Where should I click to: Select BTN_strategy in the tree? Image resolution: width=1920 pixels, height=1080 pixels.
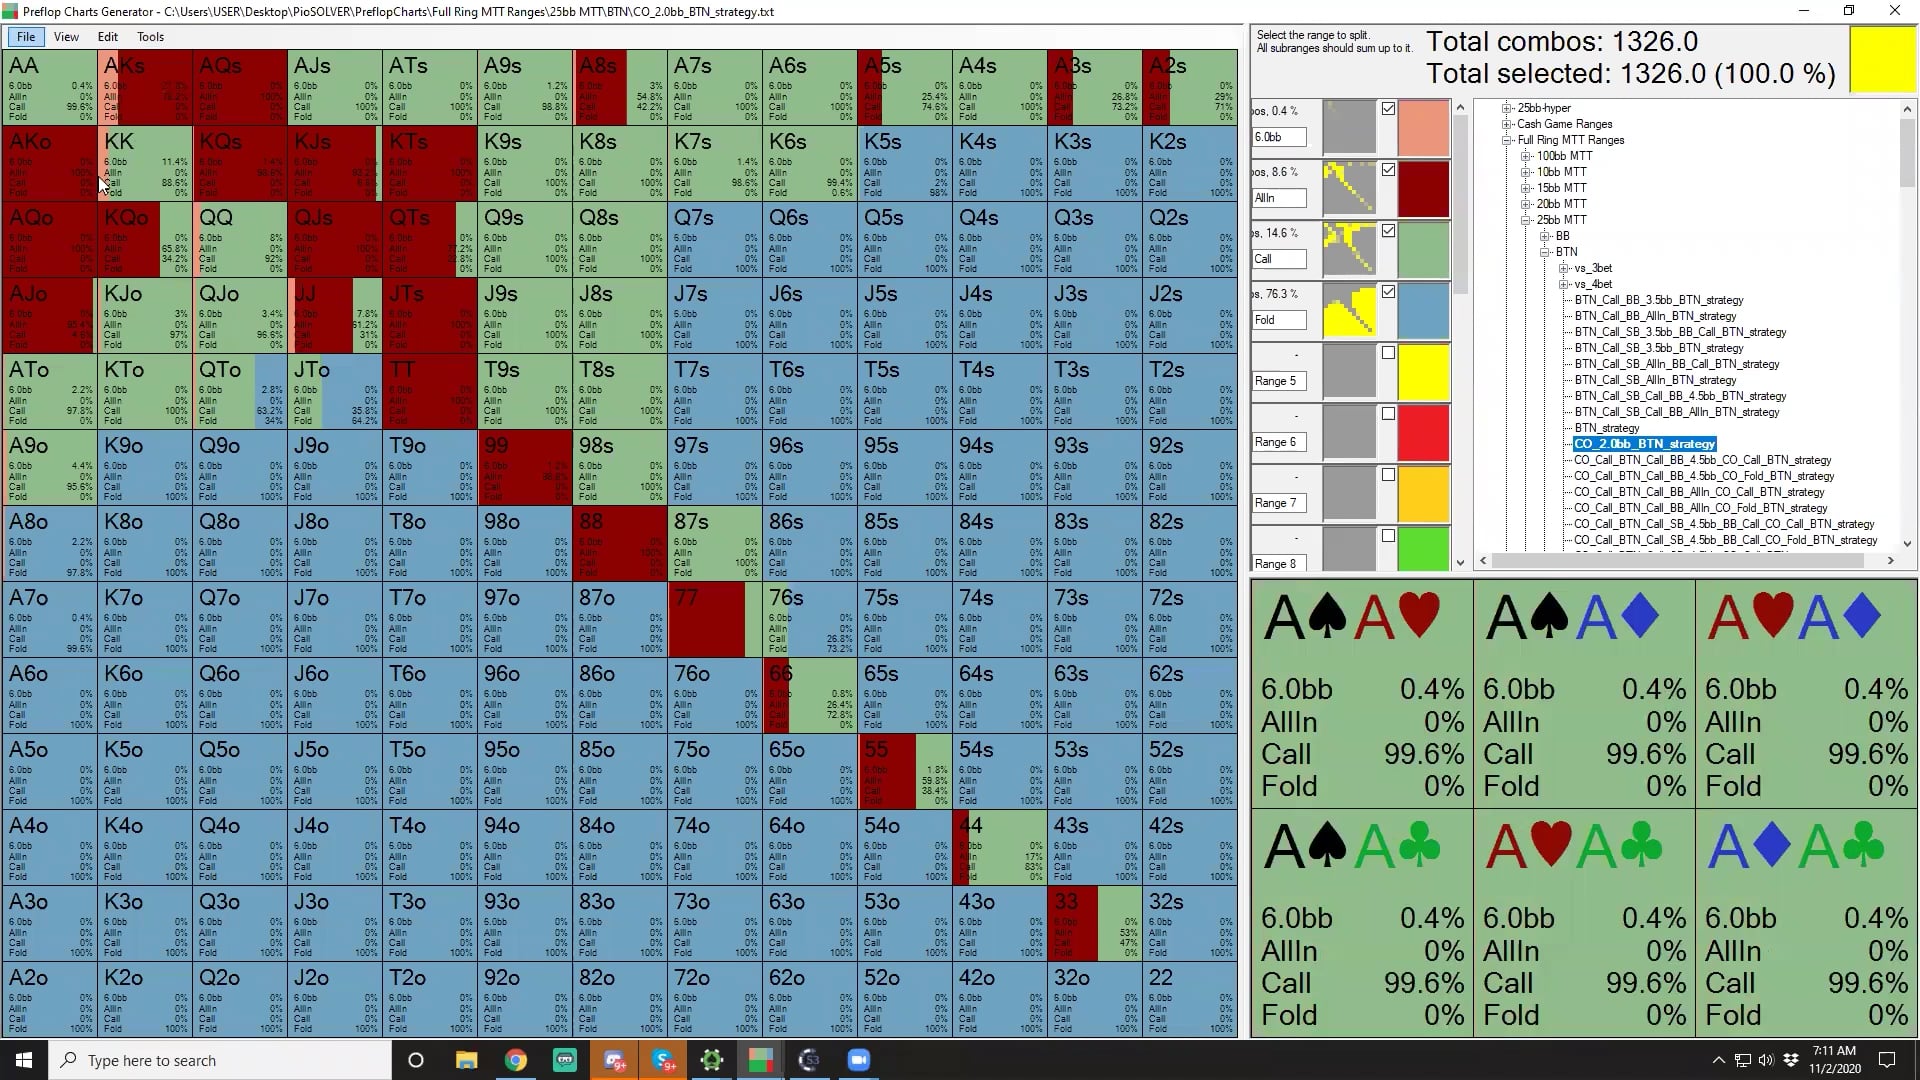coord(1606,428)
